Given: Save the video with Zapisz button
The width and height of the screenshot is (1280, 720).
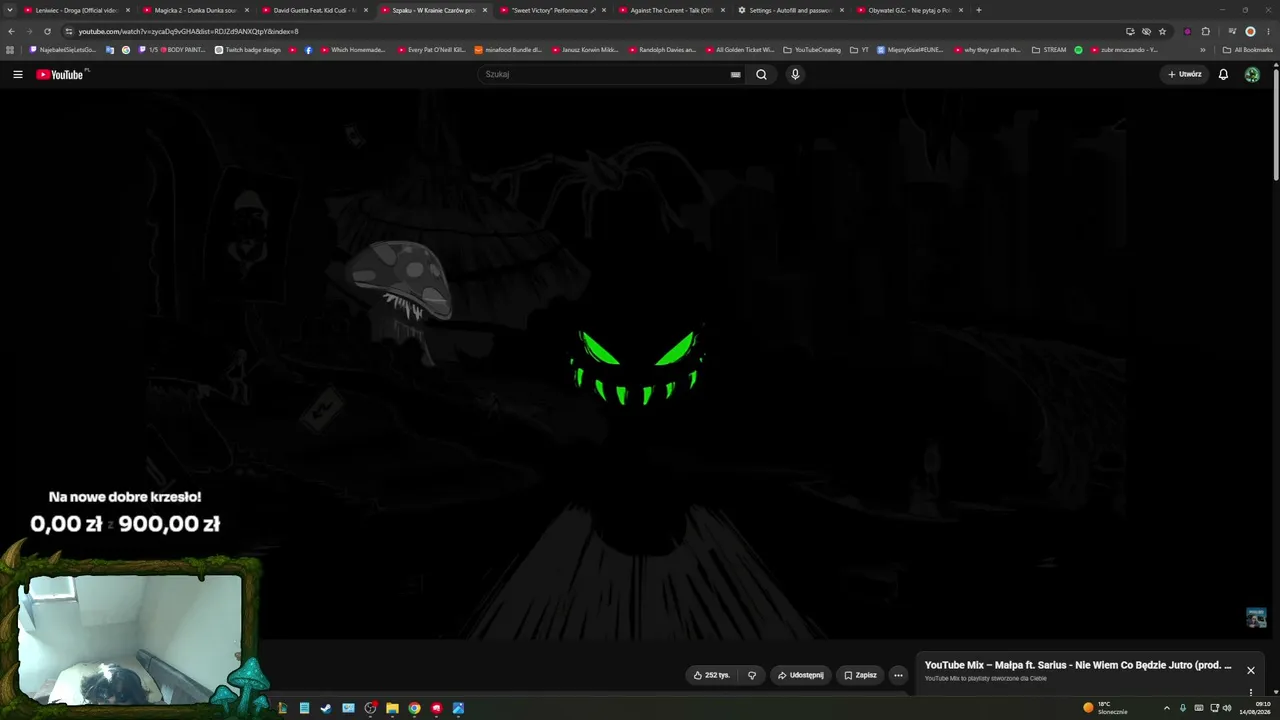Looking at the screenshot, I should click(x=860, y=675).
